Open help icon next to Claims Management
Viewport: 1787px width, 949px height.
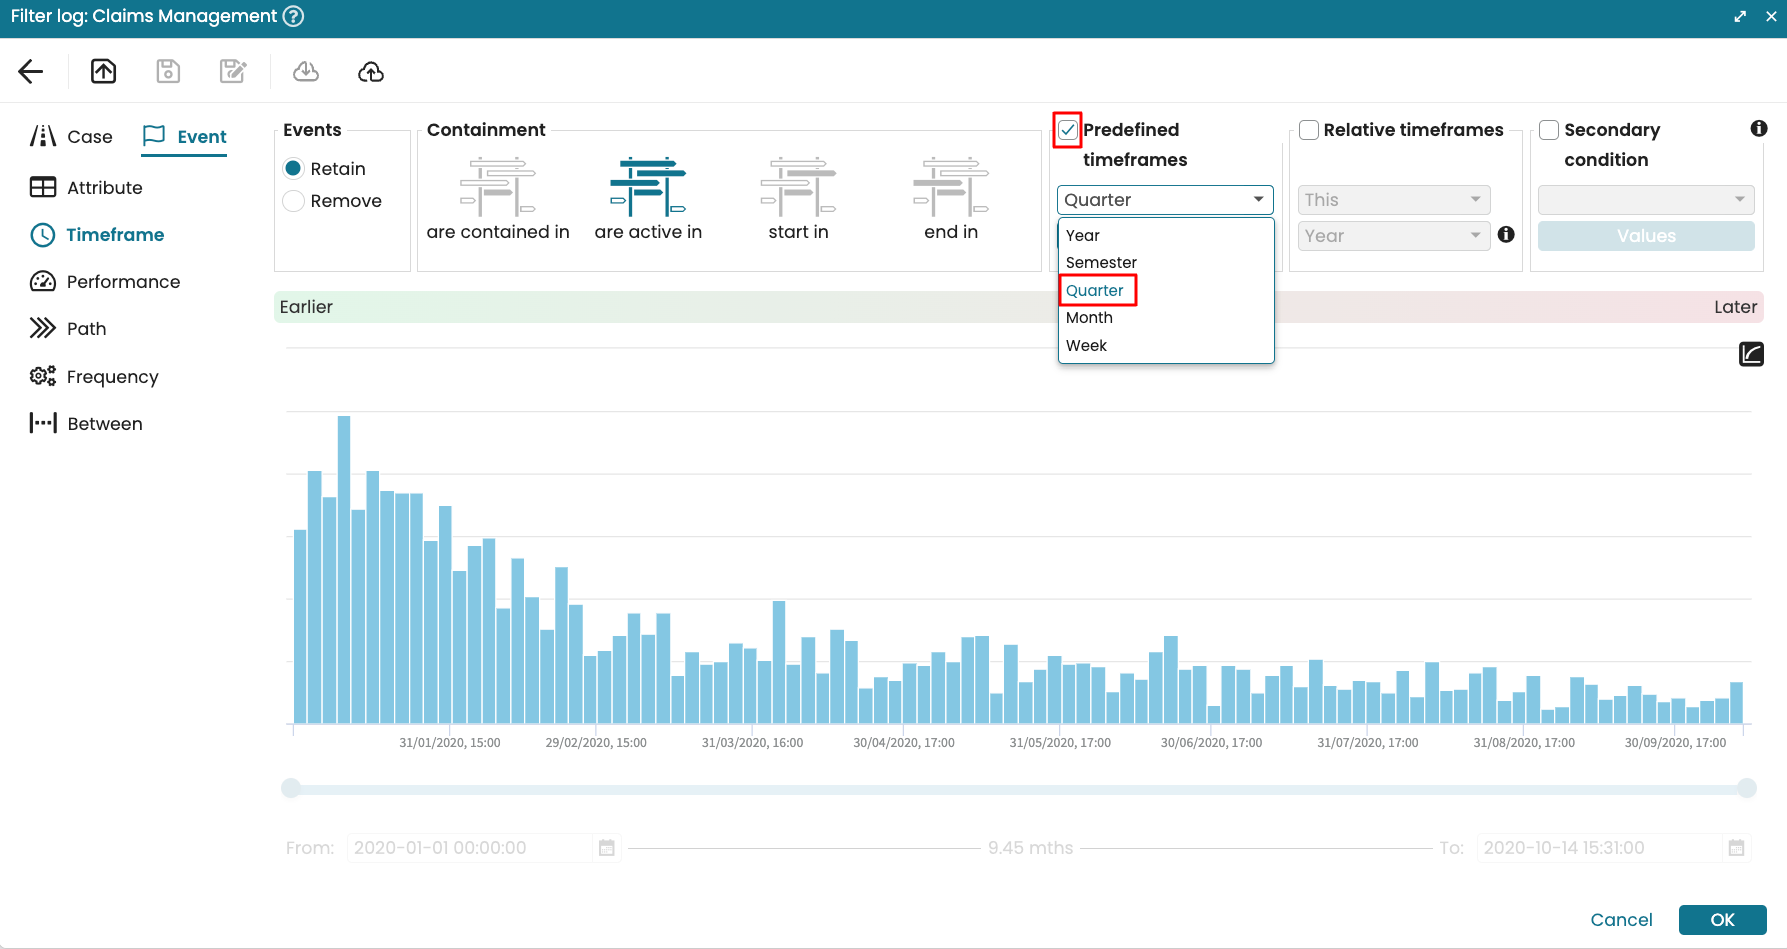tap(293, 16)
